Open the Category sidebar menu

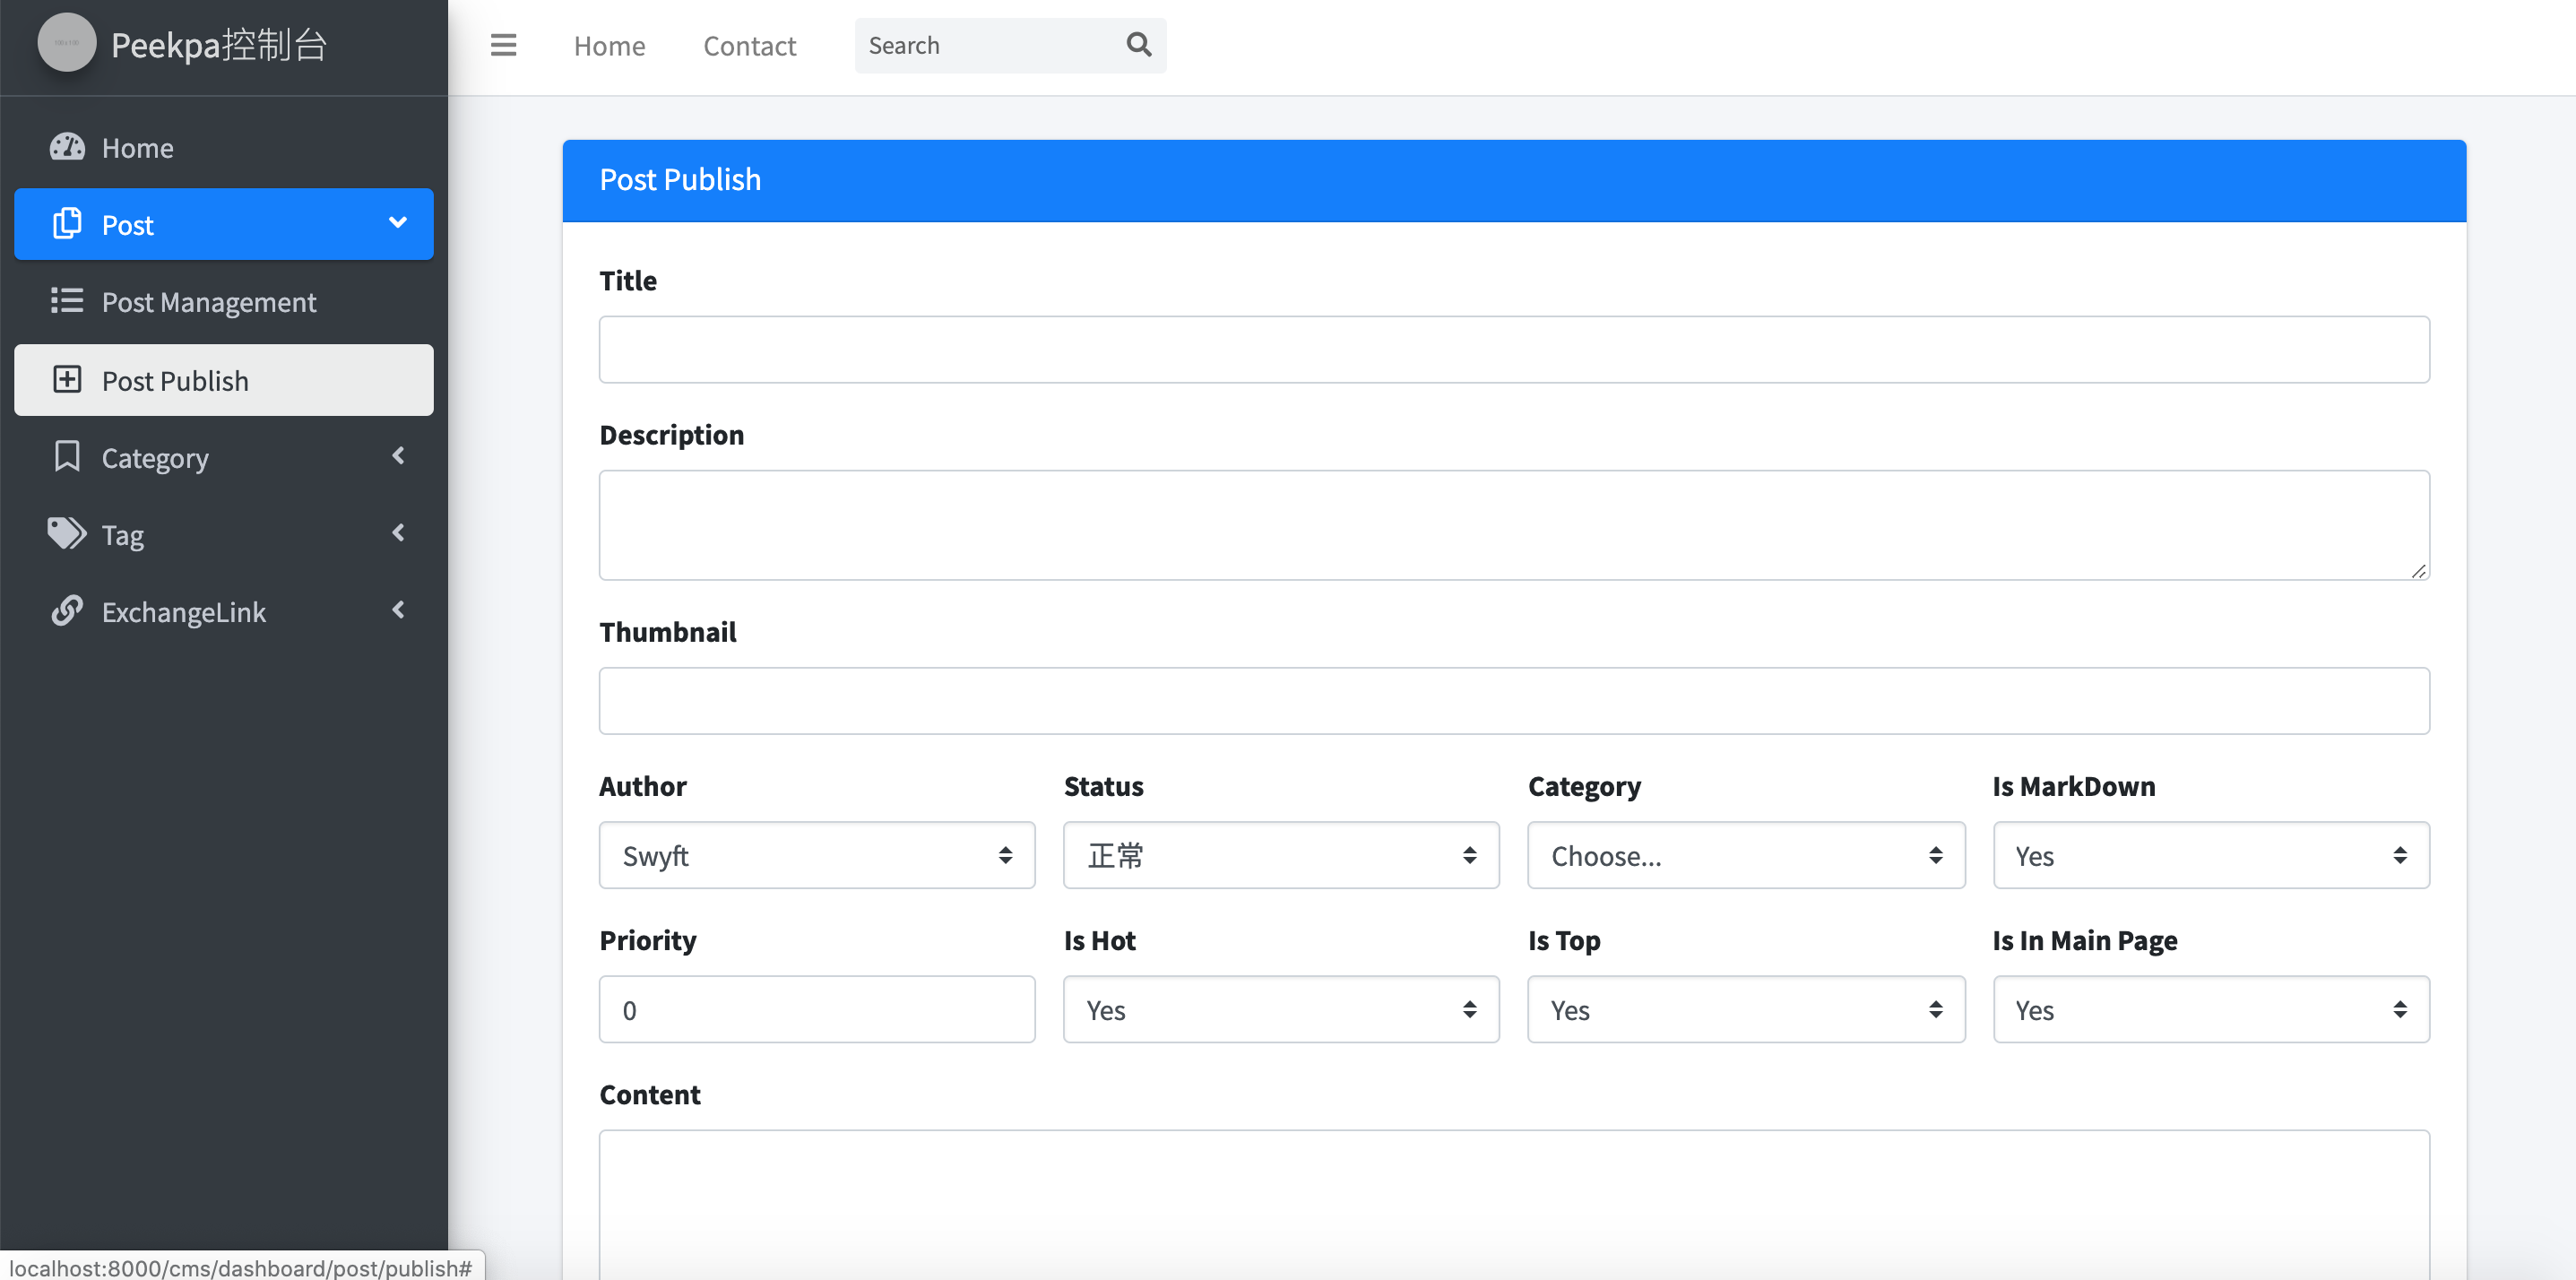[224, 457]
